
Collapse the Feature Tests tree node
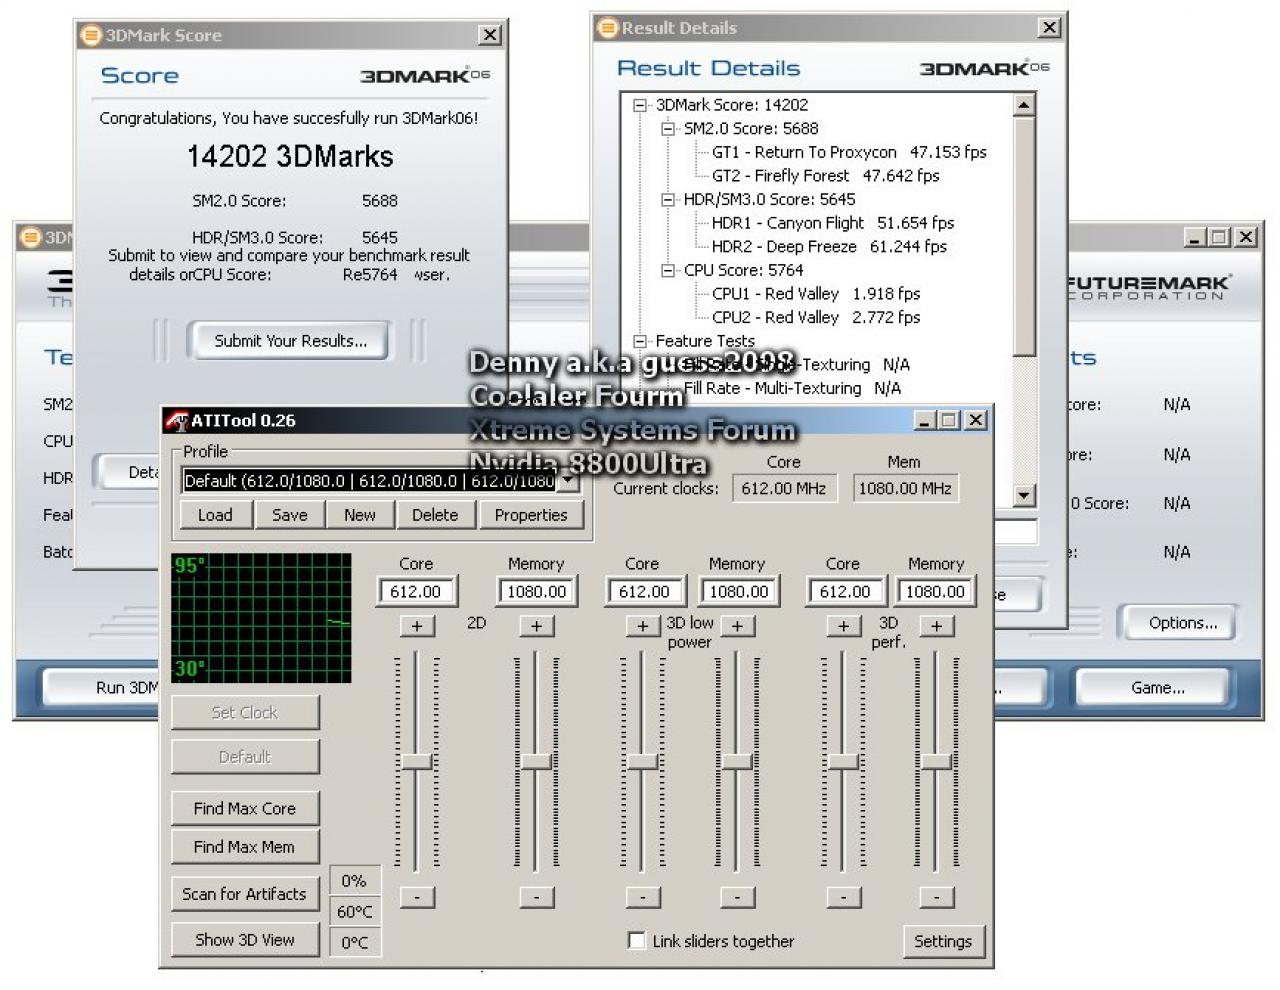point(640,341)
